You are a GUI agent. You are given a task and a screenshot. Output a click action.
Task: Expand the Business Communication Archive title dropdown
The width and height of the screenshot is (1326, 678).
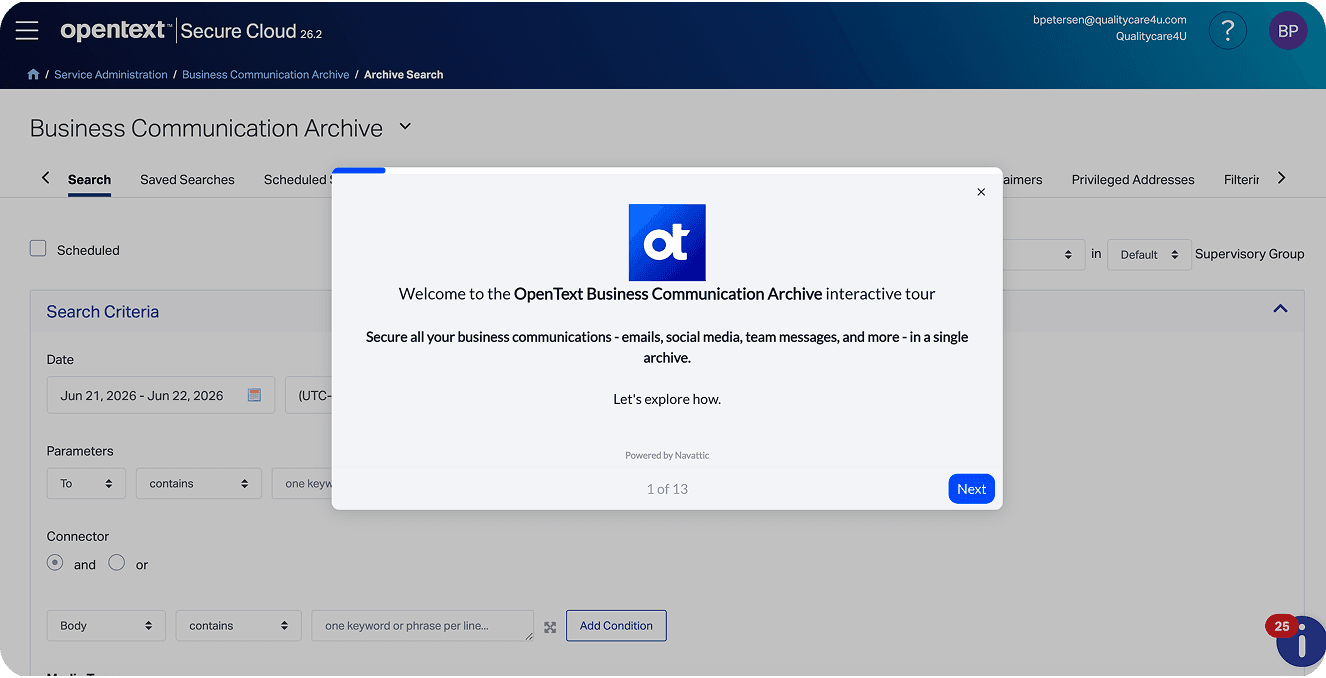coord(405,127)
